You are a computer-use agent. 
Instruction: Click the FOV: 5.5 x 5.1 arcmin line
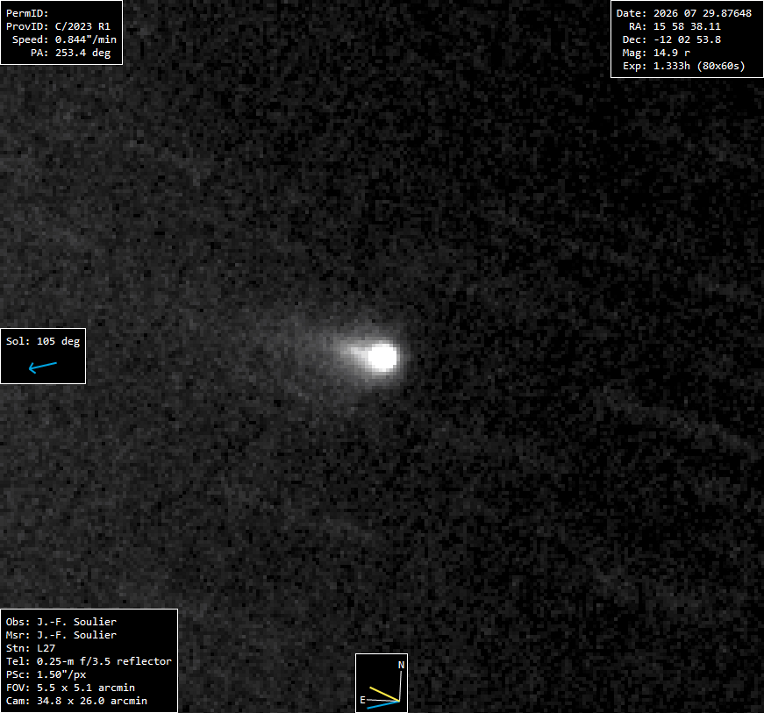(70, 688)
